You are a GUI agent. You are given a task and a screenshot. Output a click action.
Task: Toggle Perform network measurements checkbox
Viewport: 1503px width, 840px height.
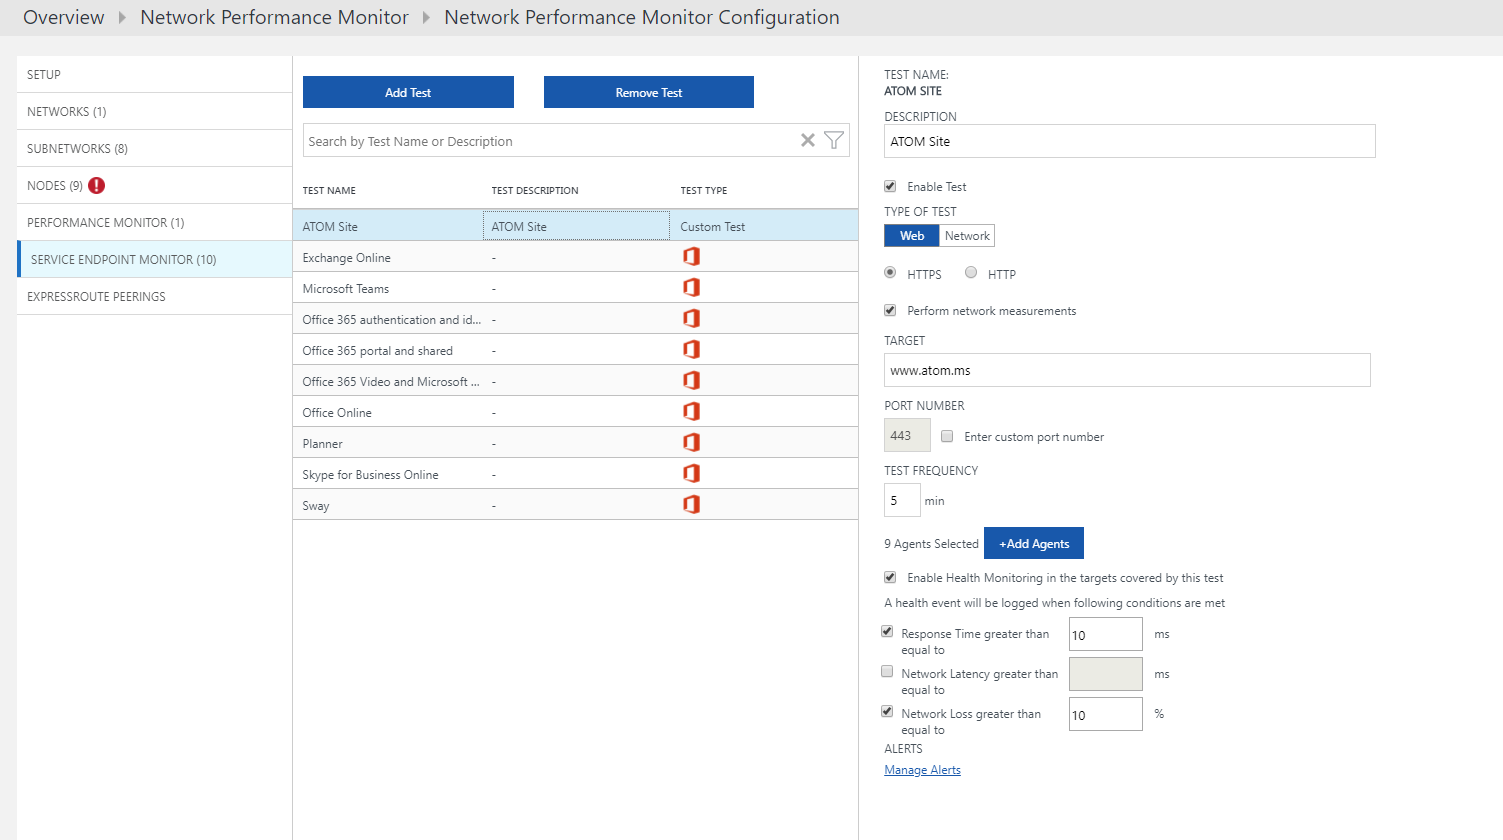coord(890,310)
